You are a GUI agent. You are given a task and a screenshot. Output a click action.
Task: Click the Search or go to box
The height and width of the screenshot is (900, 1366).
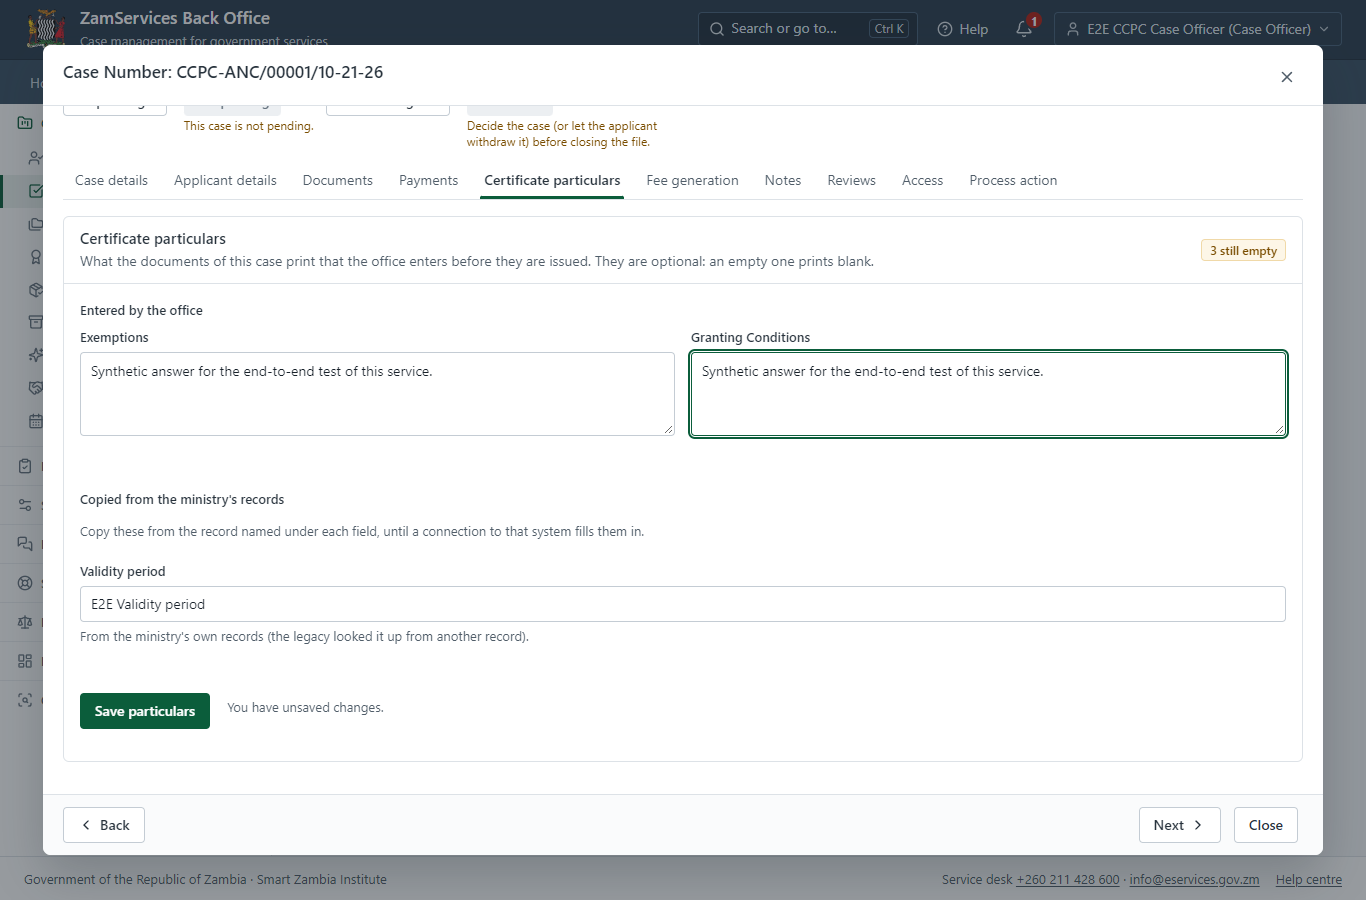808,29
